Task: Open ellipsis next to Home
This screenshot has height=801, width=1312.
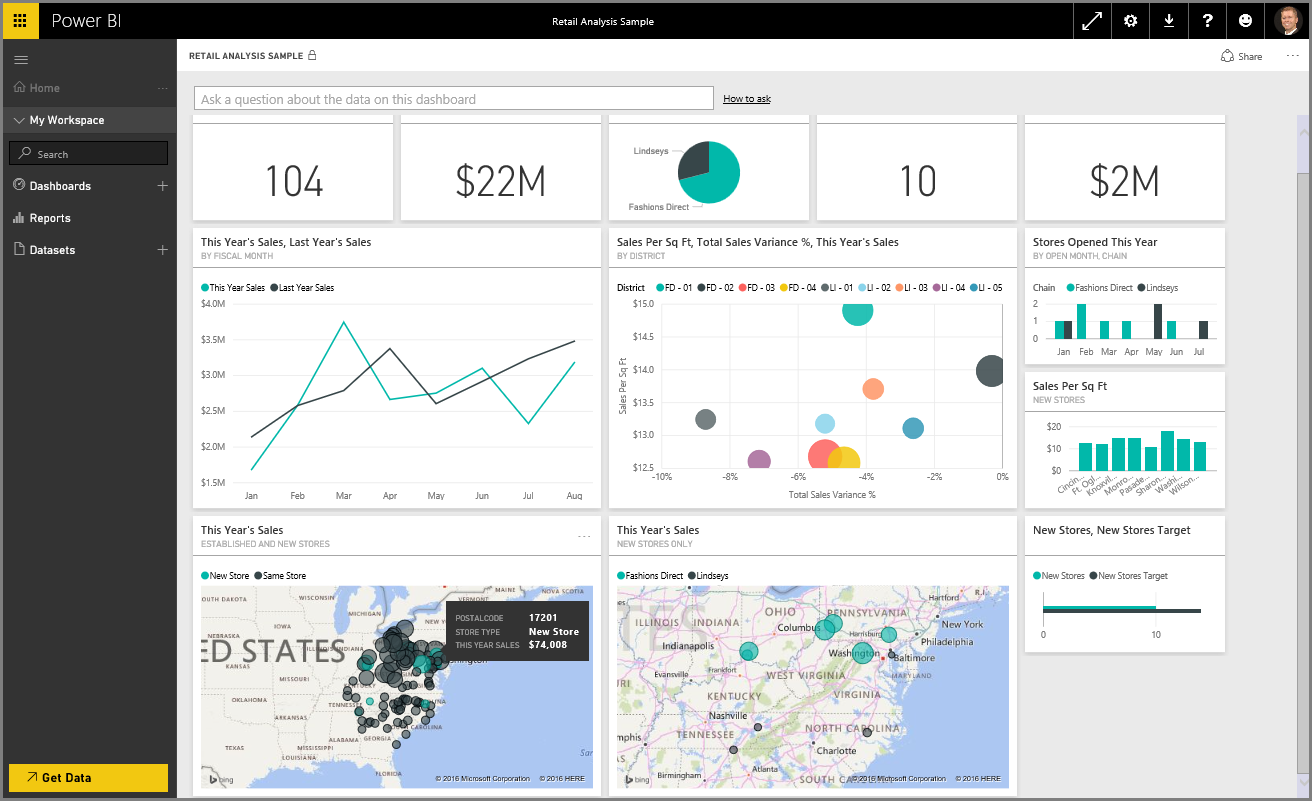Action: click(163, 88)
